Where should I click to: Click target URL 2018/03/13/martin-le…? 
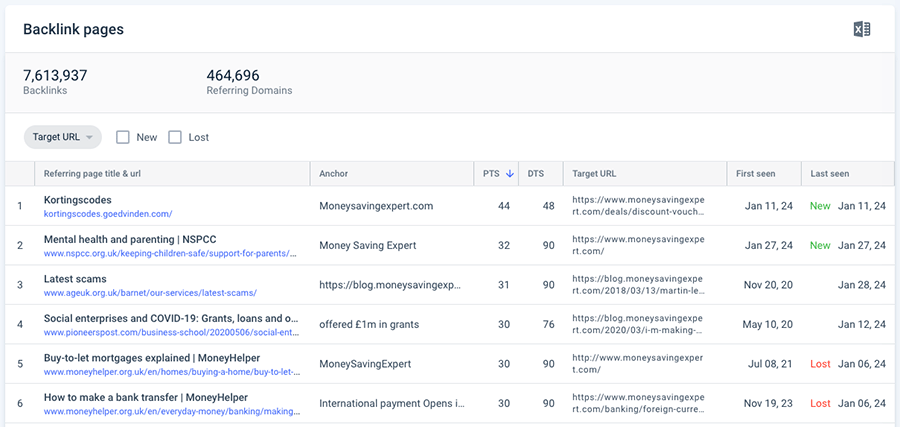click(638, 285)
